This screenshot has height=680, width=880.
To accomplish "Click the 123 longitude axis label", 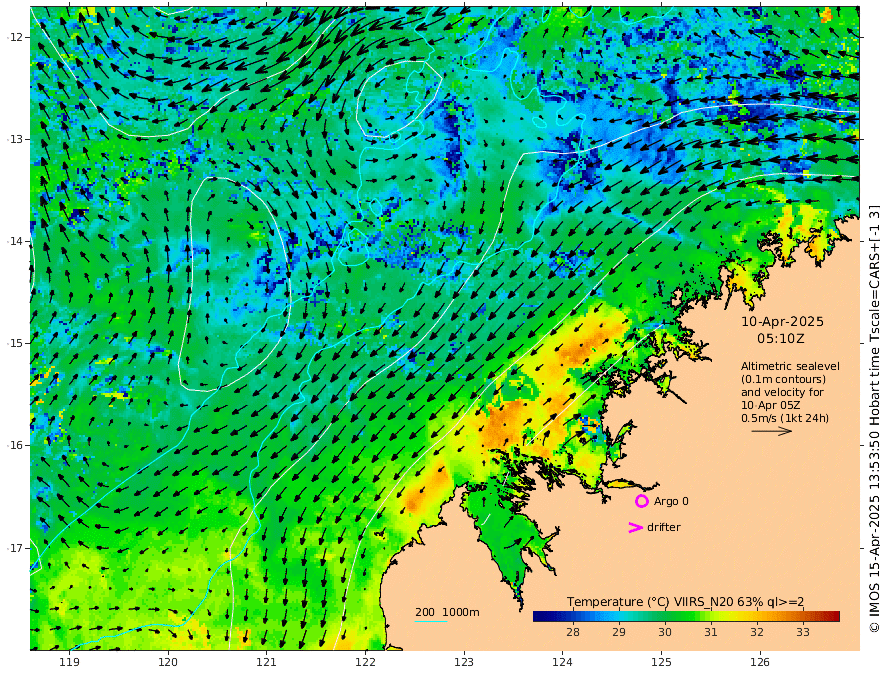I will 464,662.
